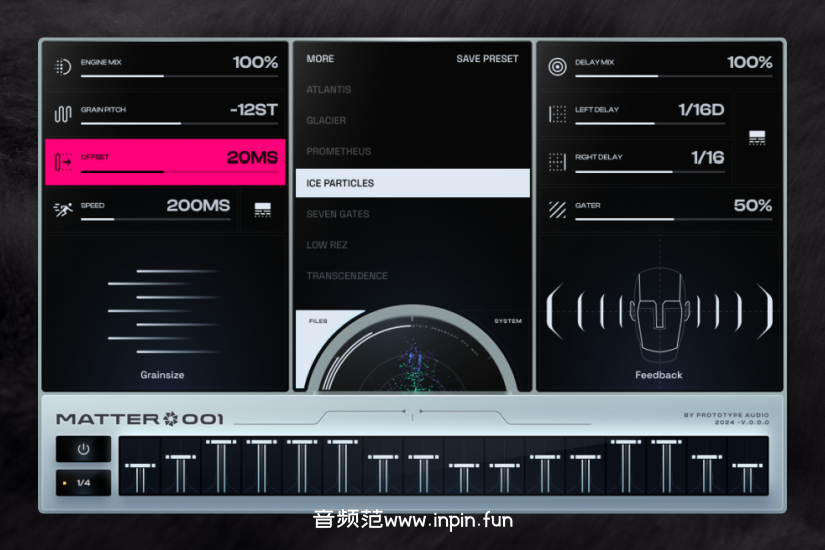The image size is (825, 550).
Task: Click BY PROTOTYPE AUDIO text
Action: (x=726, y=415)
